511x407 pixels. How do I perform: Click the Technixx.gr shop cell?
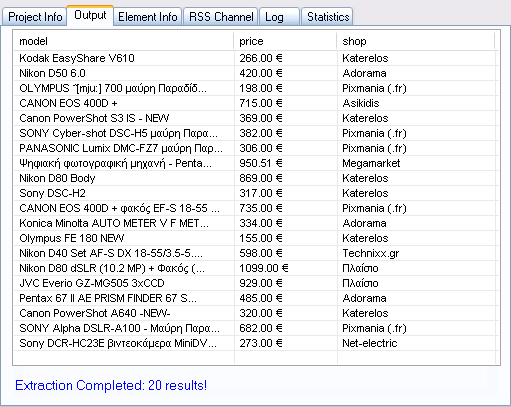pyautogui.click(x=416, y=253)
